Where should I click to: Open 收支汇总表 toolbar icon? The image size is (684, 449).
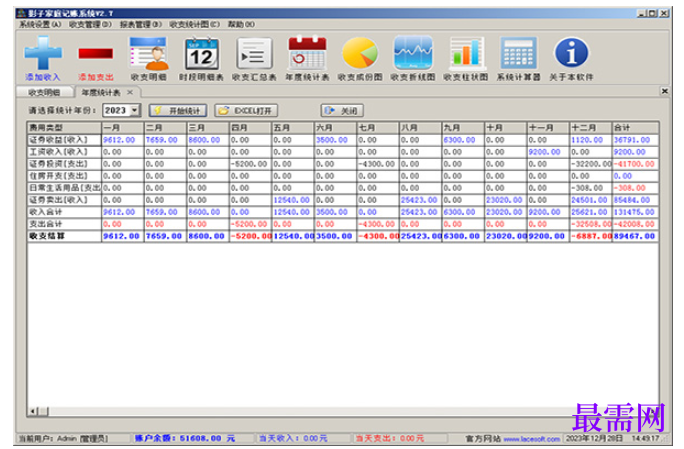254,53
